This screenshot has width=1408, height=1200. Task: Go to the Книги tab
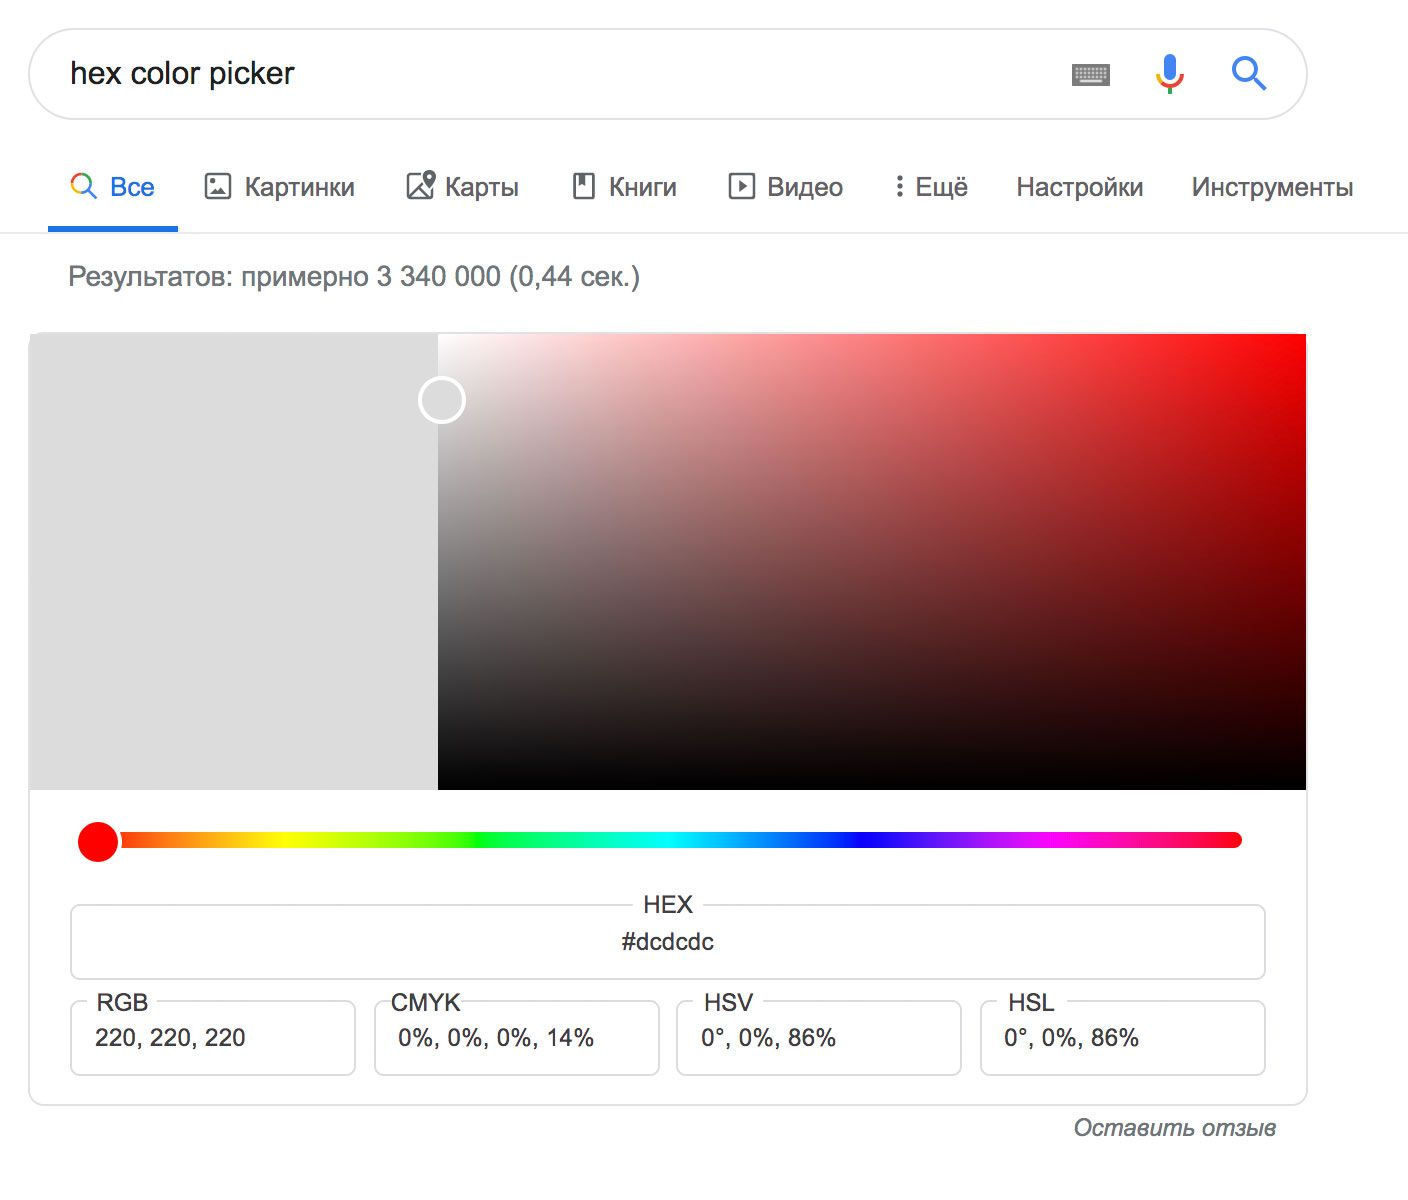[x=624, y=187]
